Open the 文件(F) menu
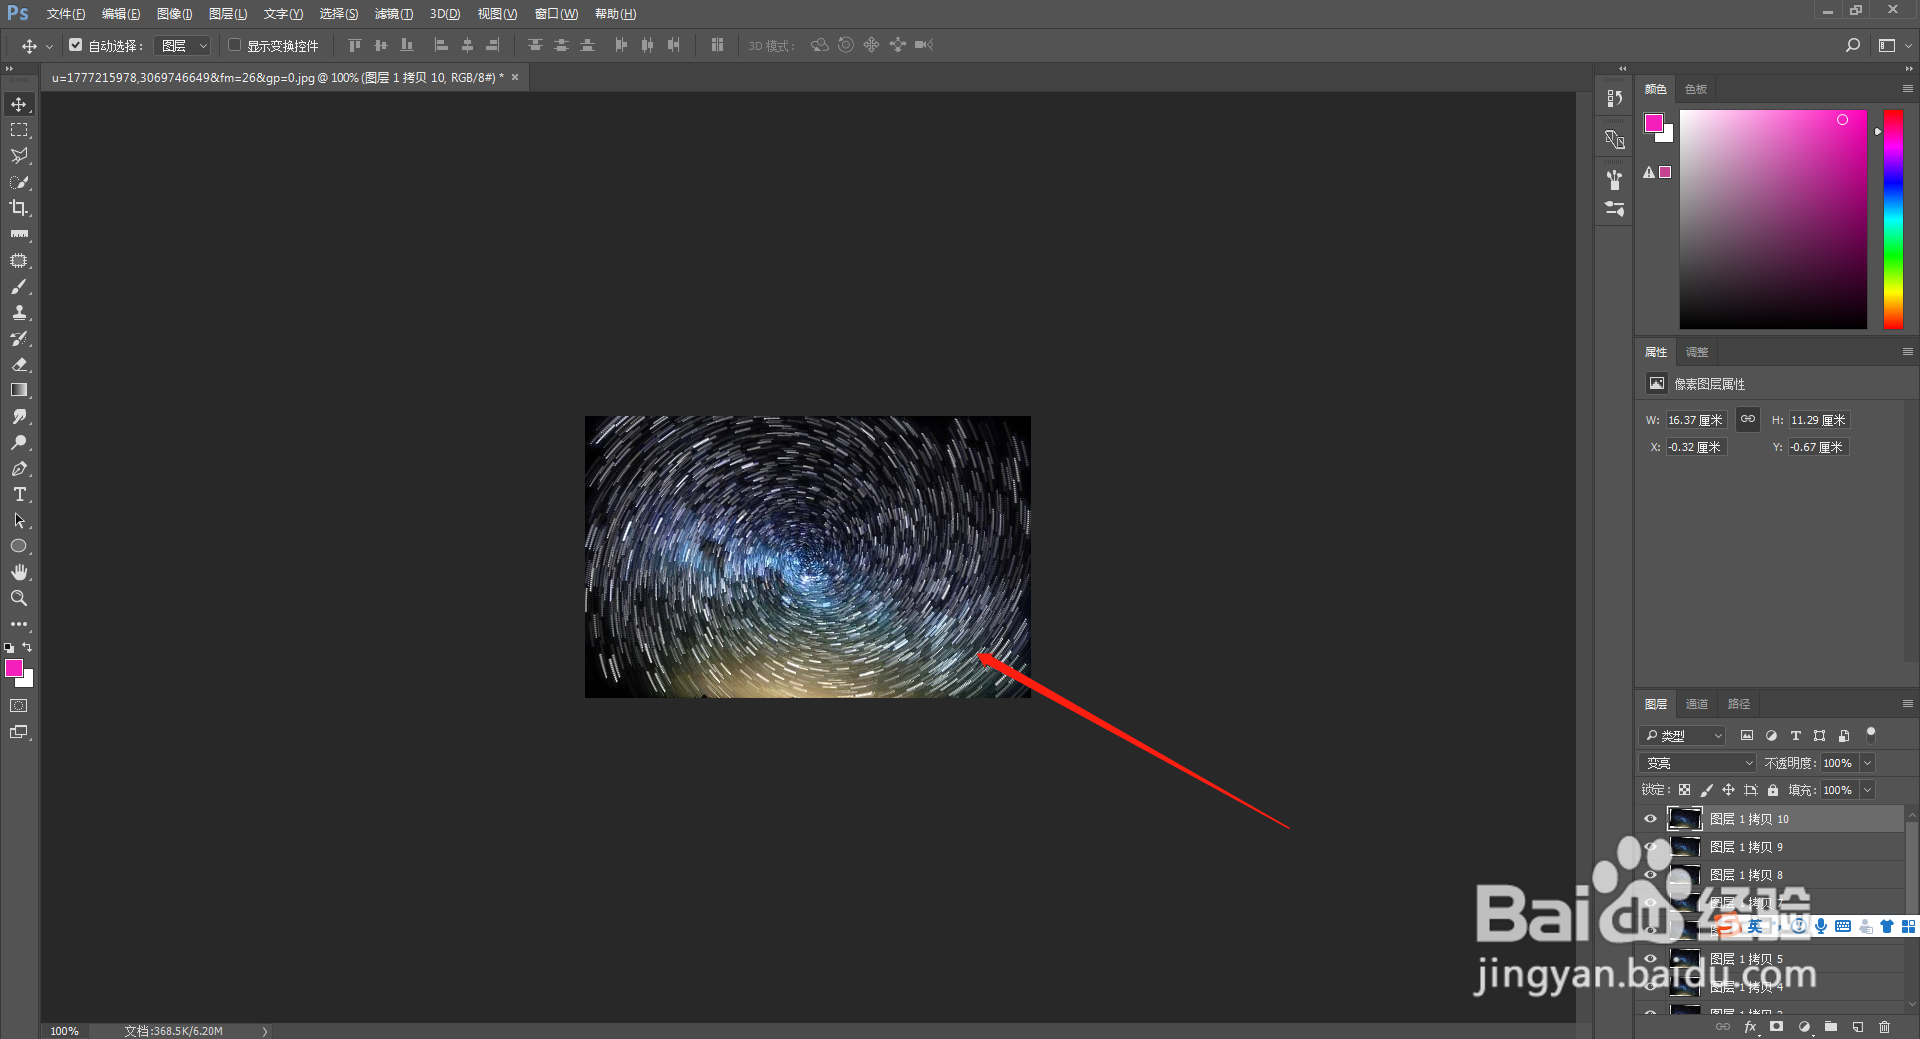Image resolution: width=1920 pixels, height=1039 pixels. point(66,14)
